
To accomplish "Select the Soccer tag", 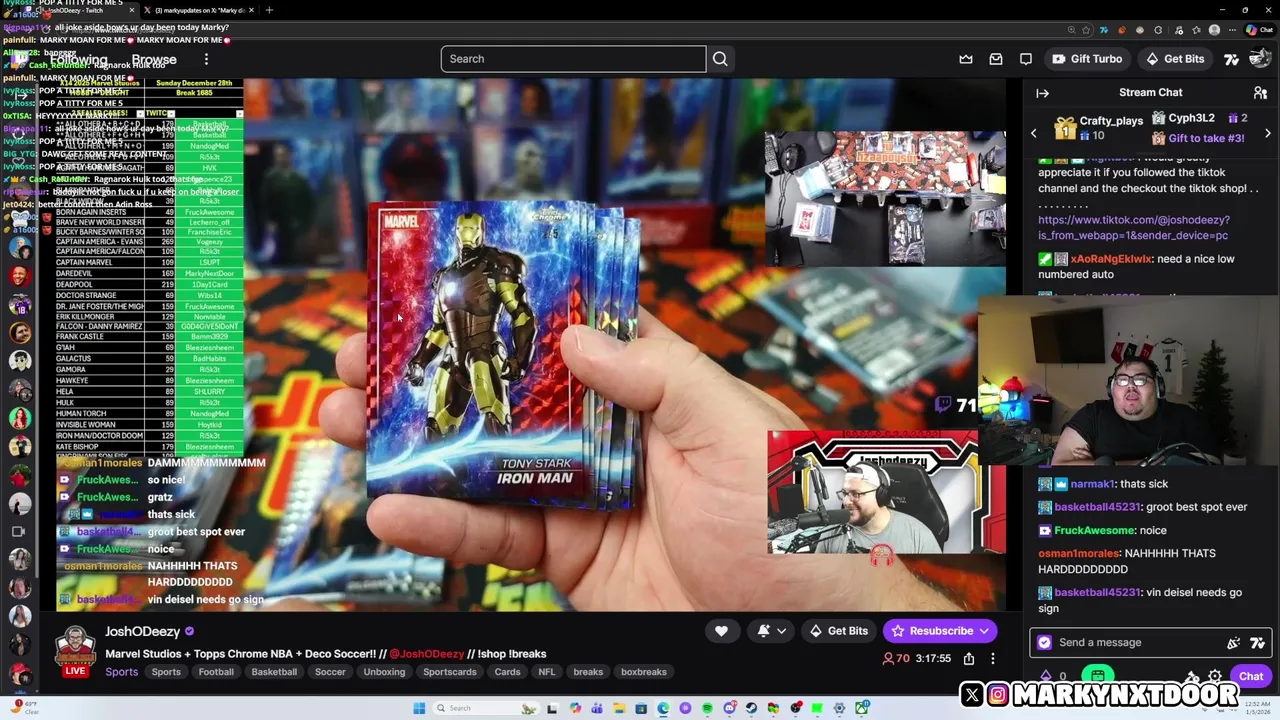I will pyautogui.click(x=330, y=672).
